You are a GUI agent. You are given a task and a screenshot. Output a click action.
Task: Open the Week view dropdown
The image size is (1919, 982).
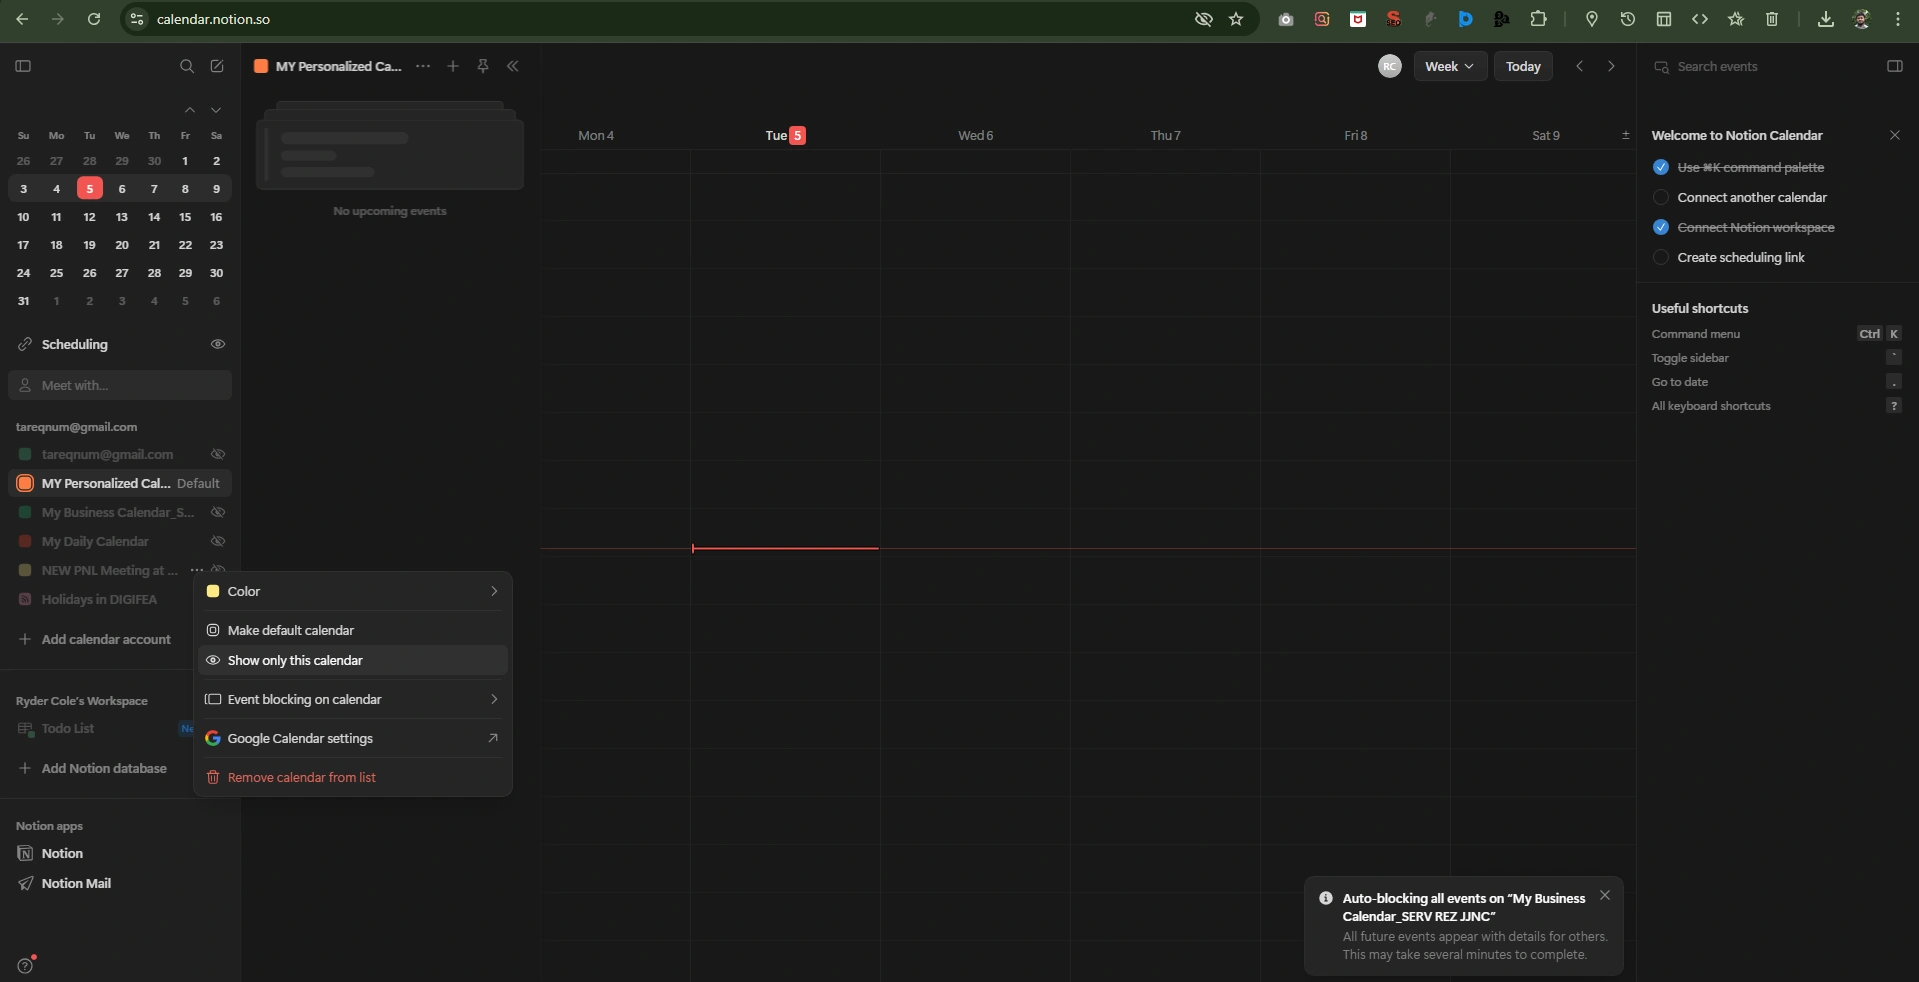1450,66
